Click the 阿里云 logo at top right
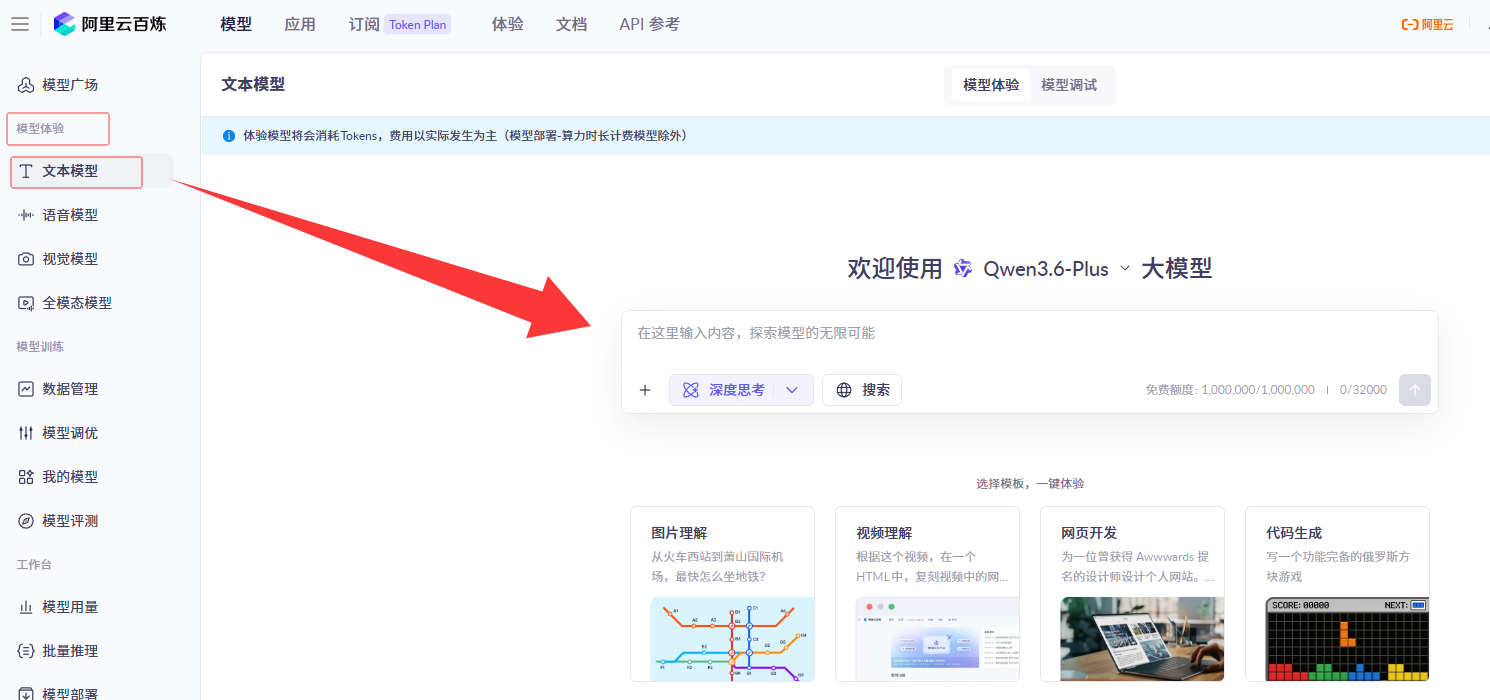The height and width of the screenshot is (700, 1490). coord(1427,25)
